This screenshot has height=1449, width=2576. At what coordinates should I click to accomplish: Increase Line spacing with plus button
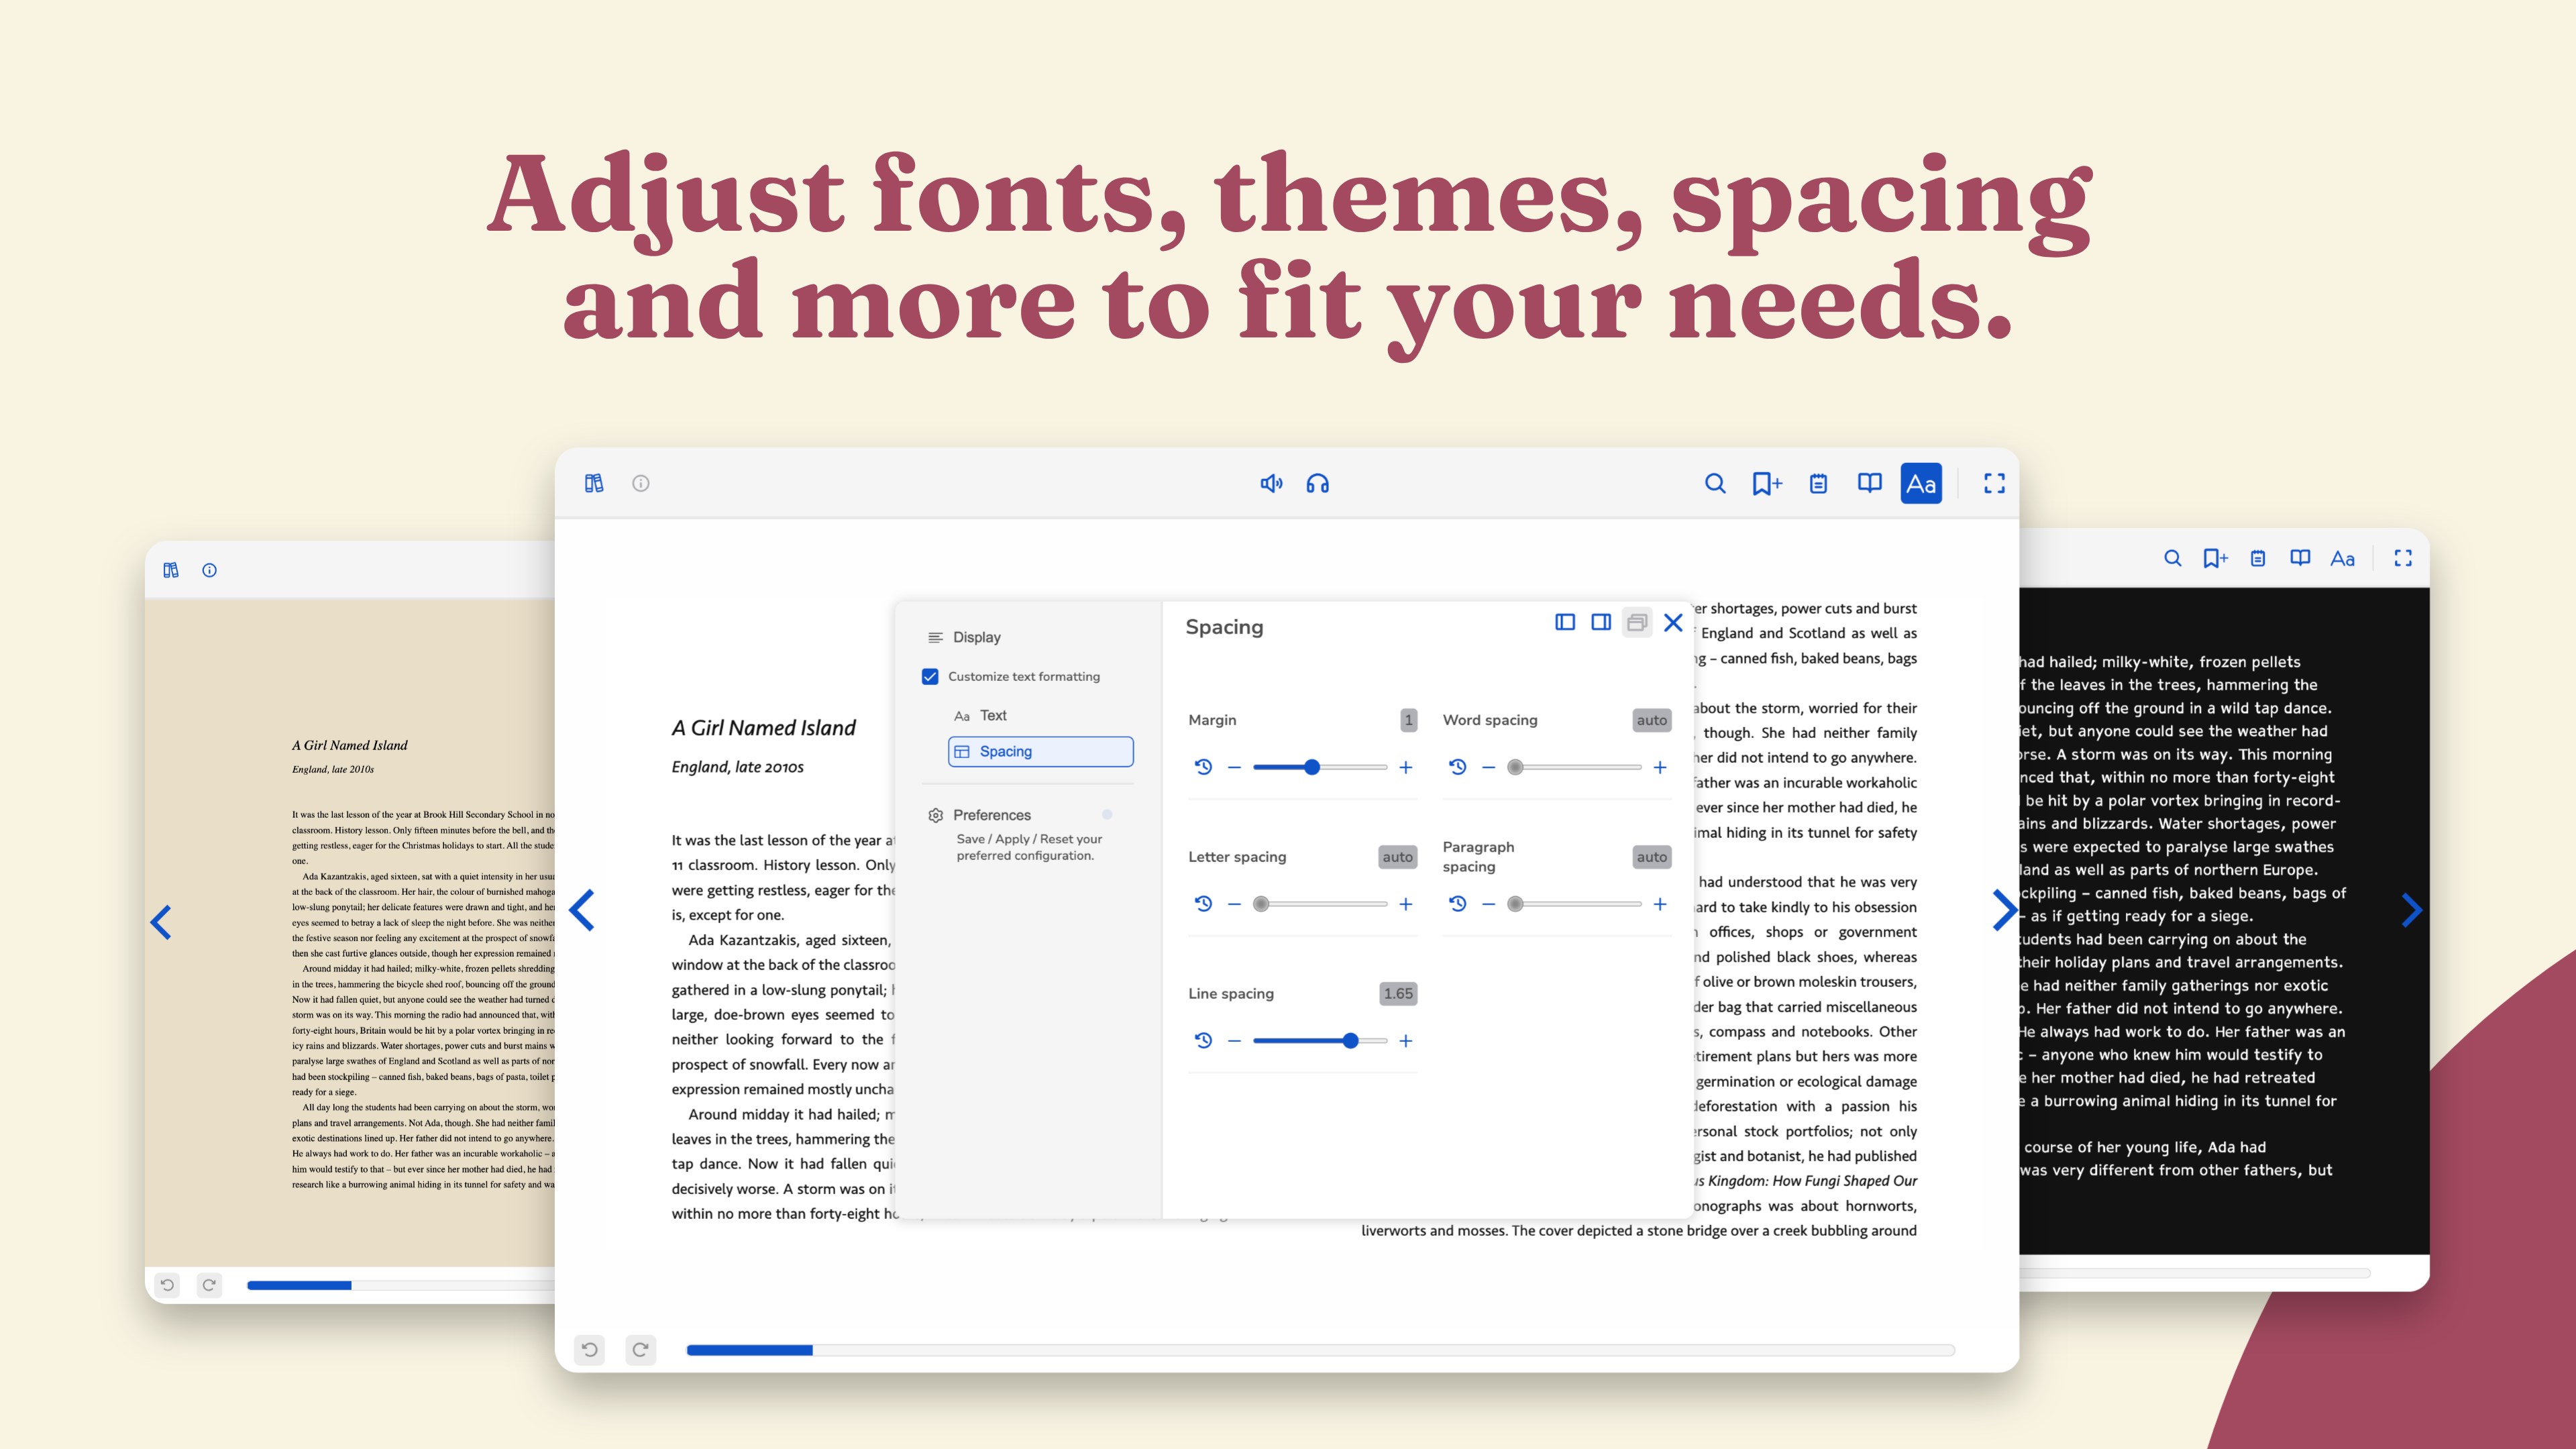pos(1406,1041)
